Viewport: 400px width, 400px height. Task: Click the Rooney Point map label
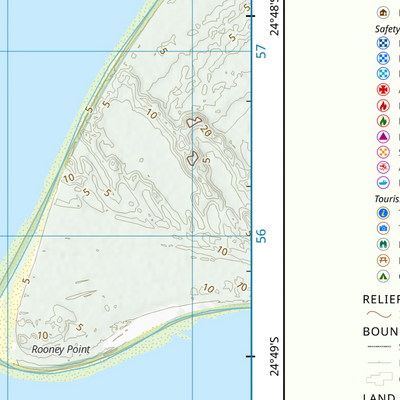pos(61,350)
